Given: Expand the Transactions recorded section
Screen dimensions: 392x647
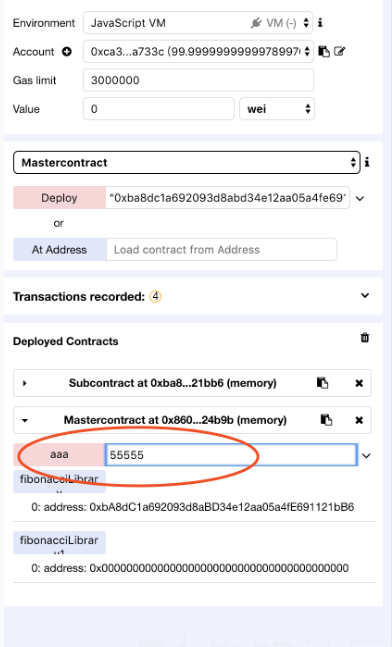Looking at the screenshot, I should [365, 296].
